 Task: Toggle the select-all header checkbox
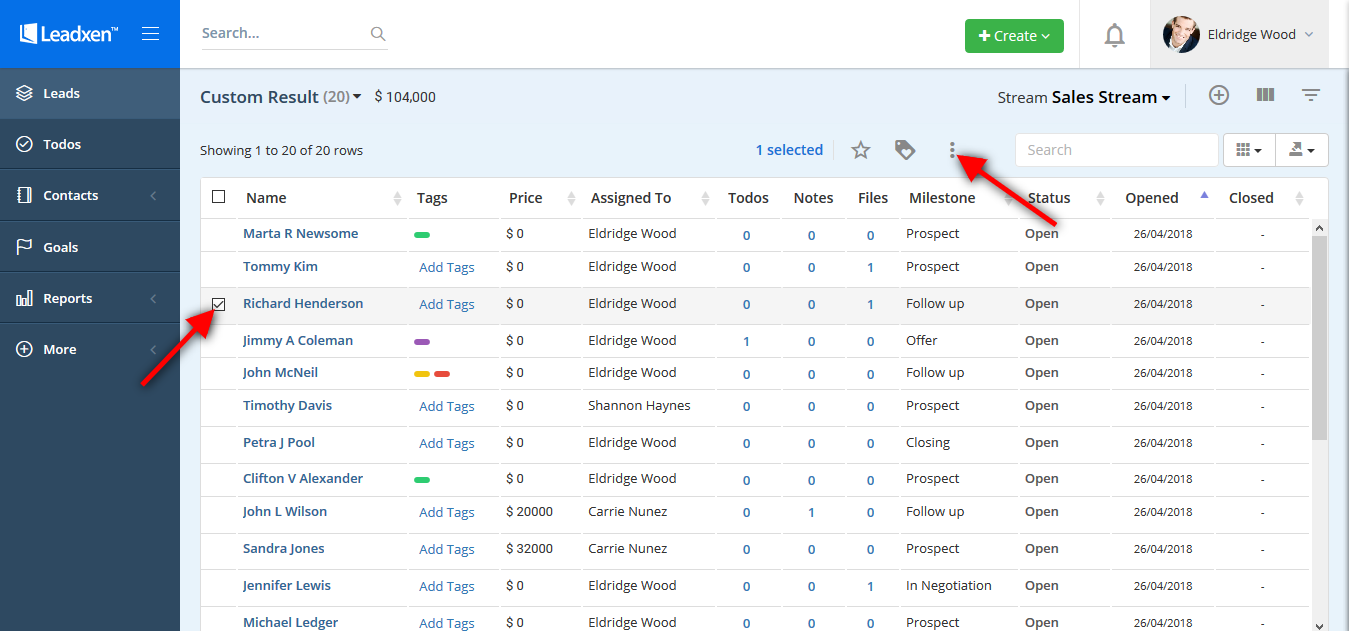coord(219,197)
